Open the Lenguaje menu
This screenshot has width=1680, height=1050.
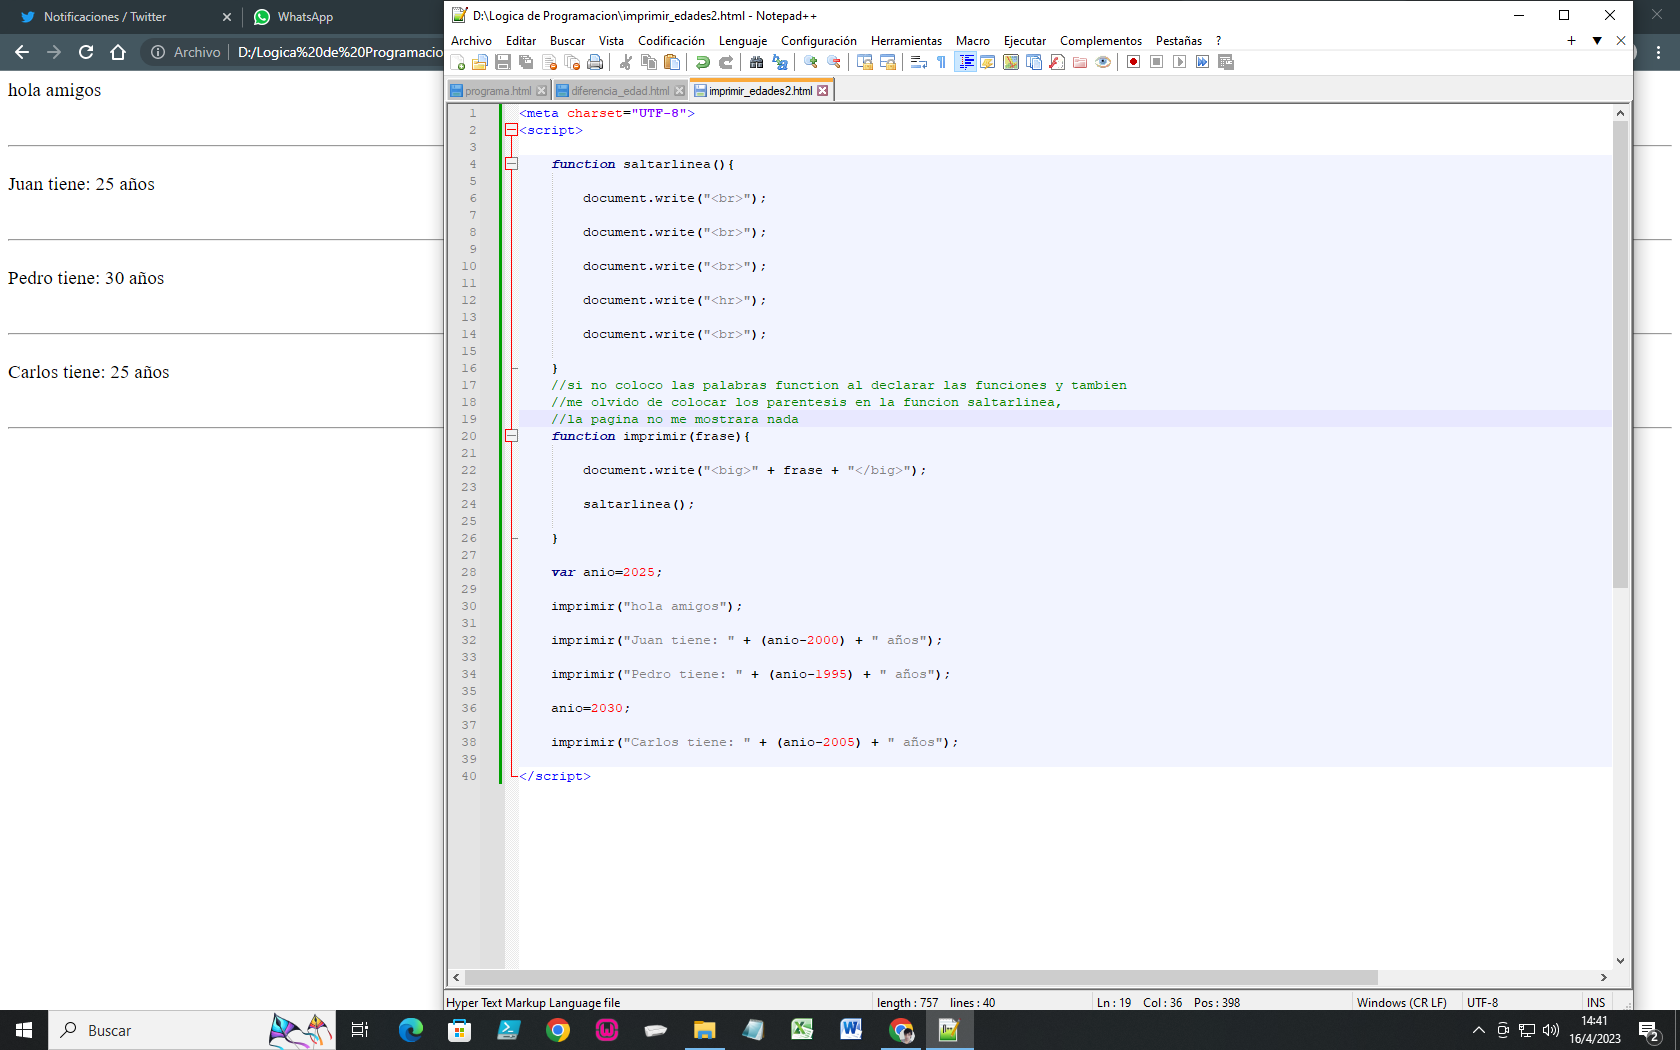[x=743, y=41]
